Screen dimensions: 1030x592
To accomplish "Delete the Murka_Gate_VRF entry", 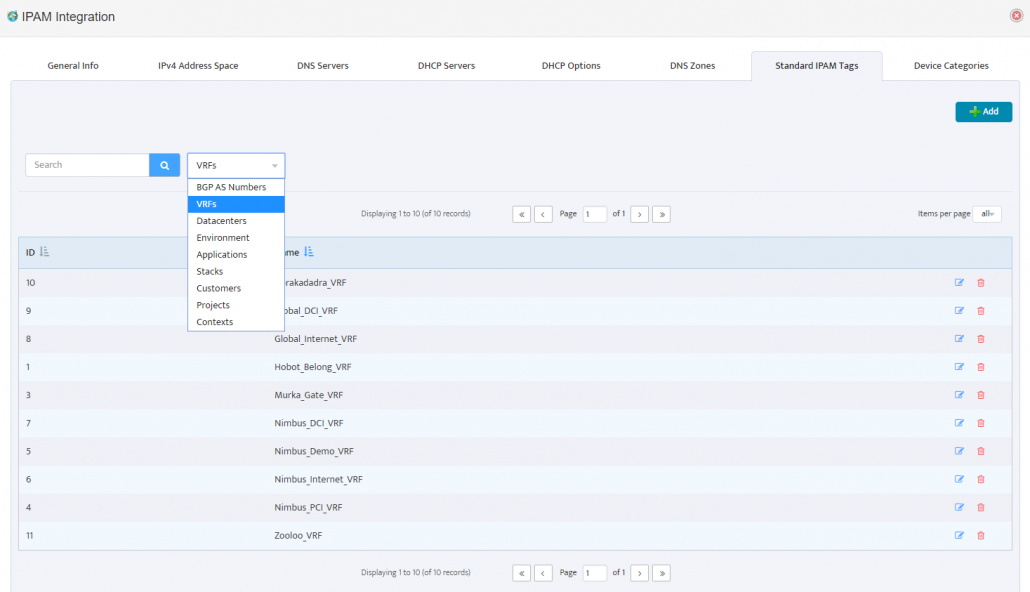I will pos(980,395).
